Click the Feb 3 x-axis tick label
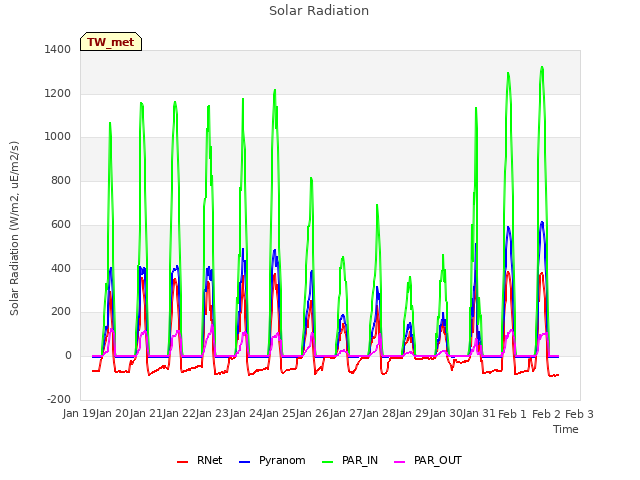The height and width of the screenshot is (480, 640). (579, 414)
